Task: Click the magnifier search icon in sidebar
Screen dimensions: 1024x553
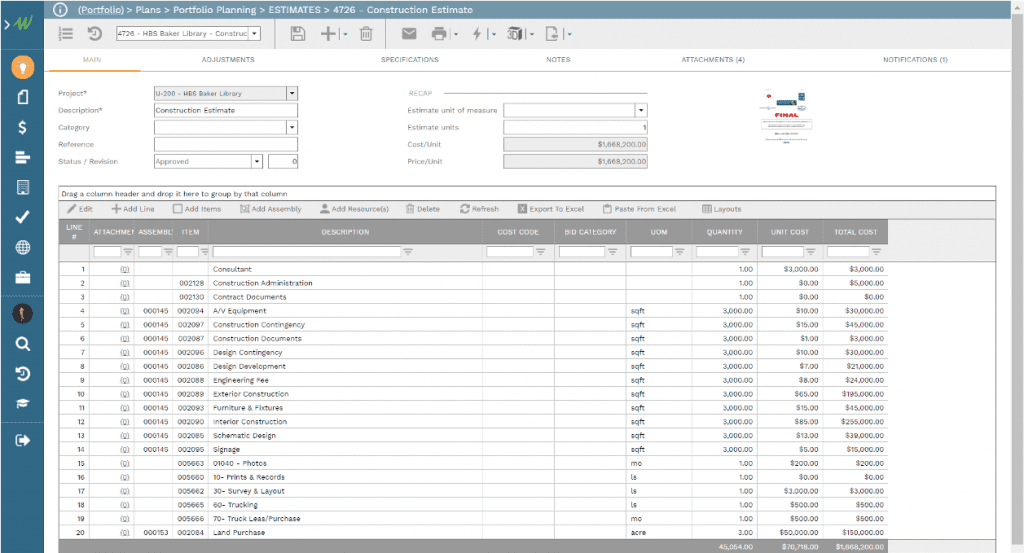Action: [x=22, y=344]
